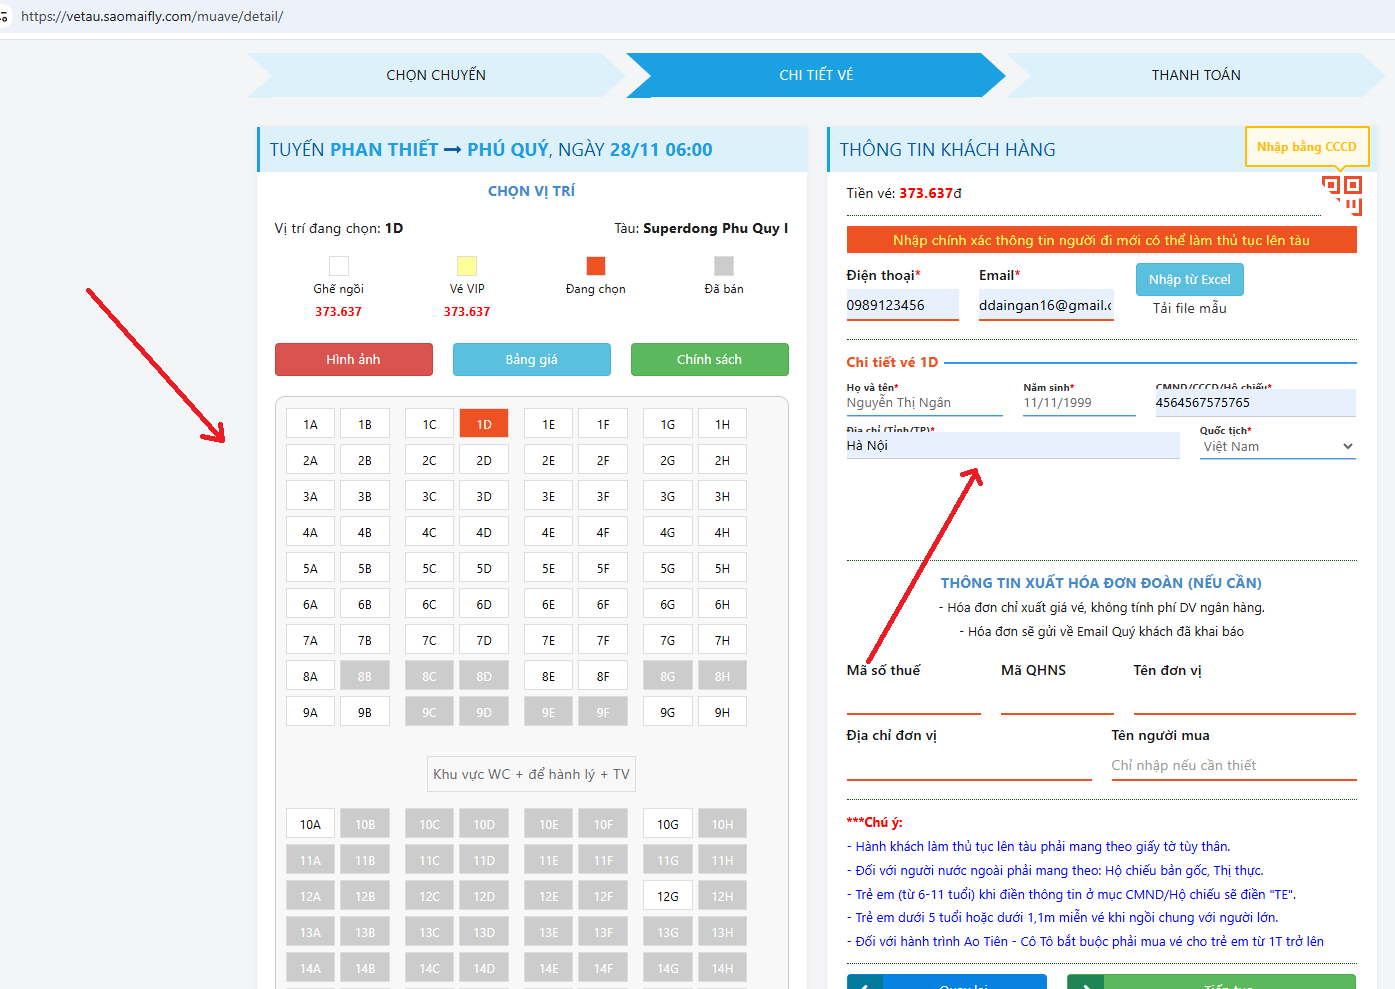View the Chính sách policy button

pyautogui.click(x=709, y=360)
